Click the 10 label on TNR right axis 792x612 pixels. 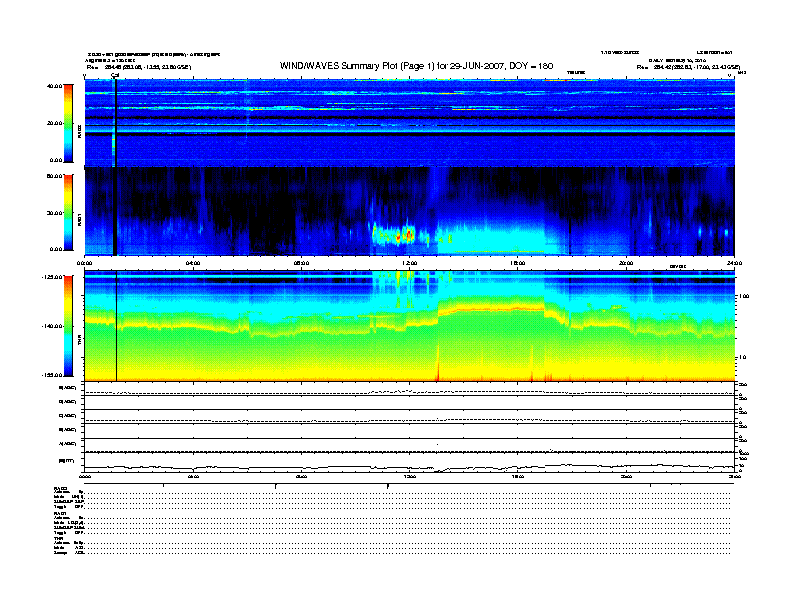point(741,358)
